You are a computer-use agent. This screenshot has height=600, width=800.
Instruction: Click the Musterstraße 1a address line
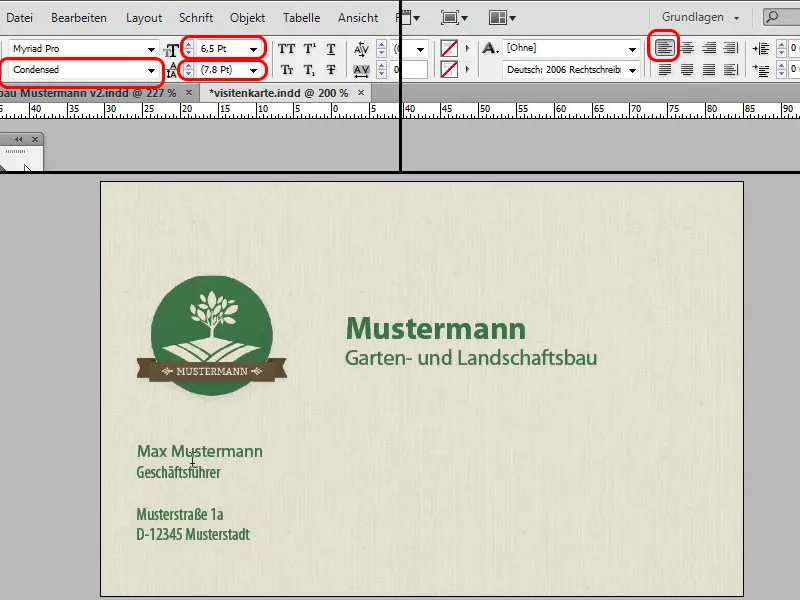(x=180, y=514)
